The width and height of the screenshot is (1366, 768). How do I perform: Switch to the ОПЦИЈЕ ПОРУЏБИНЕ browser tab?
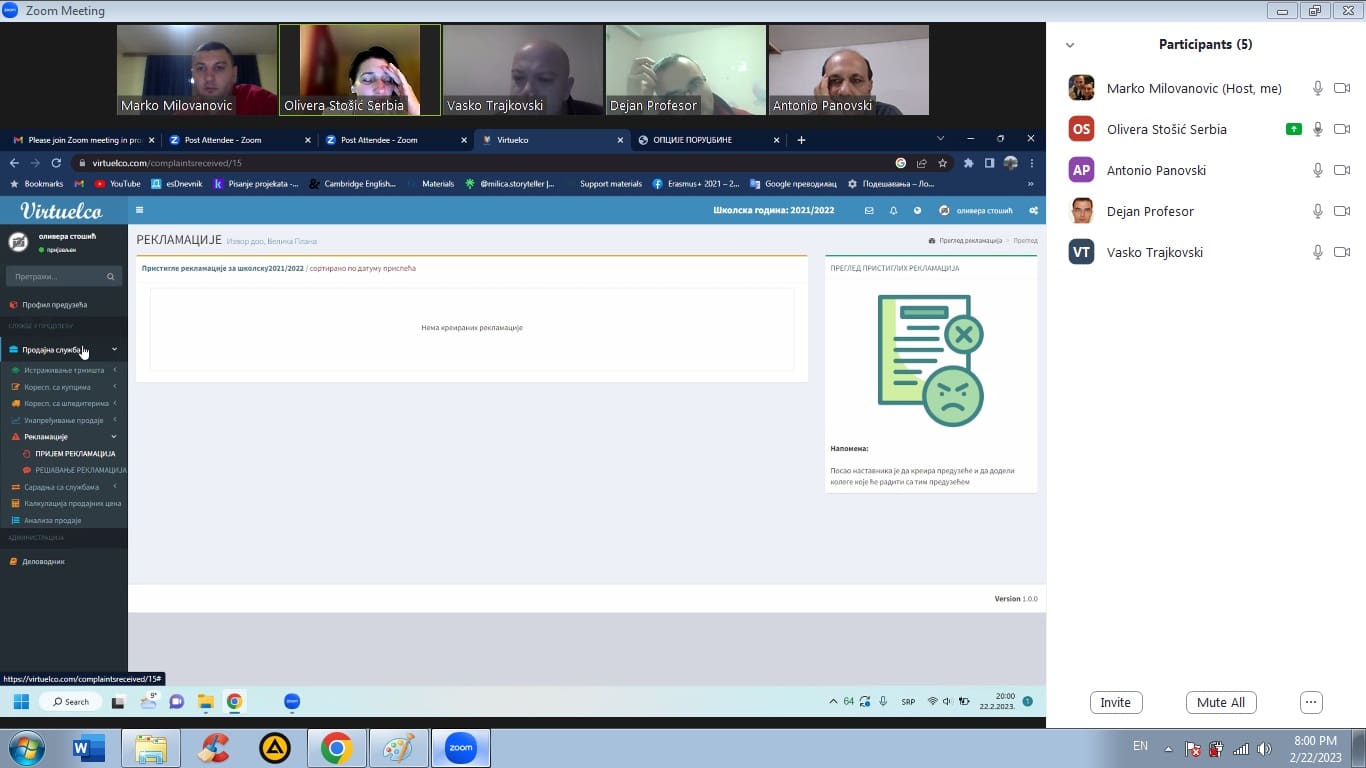[692, 140]
